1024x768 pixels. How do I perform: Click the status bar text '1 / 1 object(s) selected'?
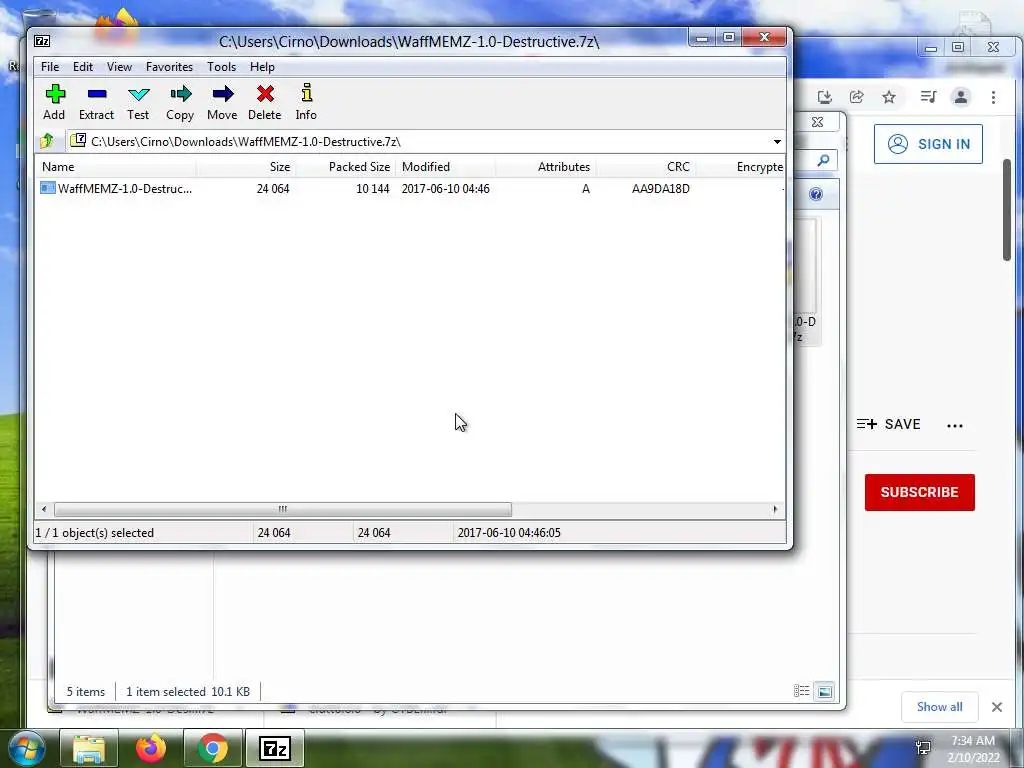(x=95, y=533)
